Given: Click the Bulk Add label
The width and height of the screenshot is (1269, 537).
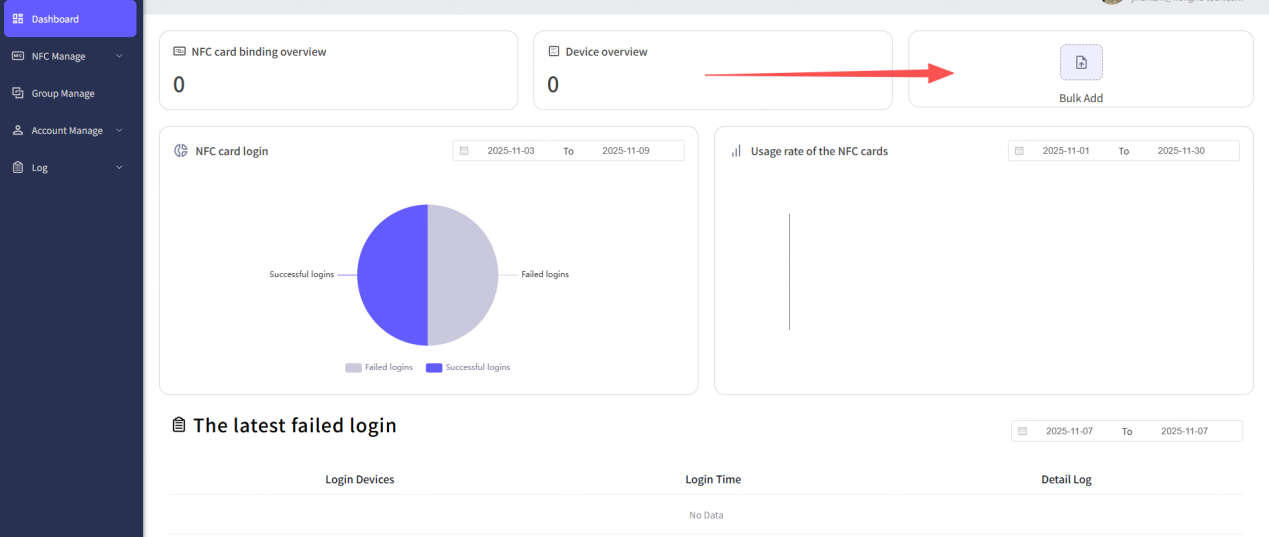Looking at the screenshot, I should click(x=1081, y=98).
